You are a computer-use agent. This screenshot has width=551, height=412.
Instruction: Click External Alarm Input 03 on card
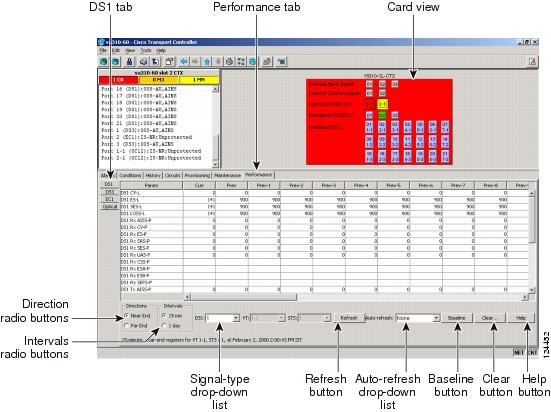[x=395, y=84]
